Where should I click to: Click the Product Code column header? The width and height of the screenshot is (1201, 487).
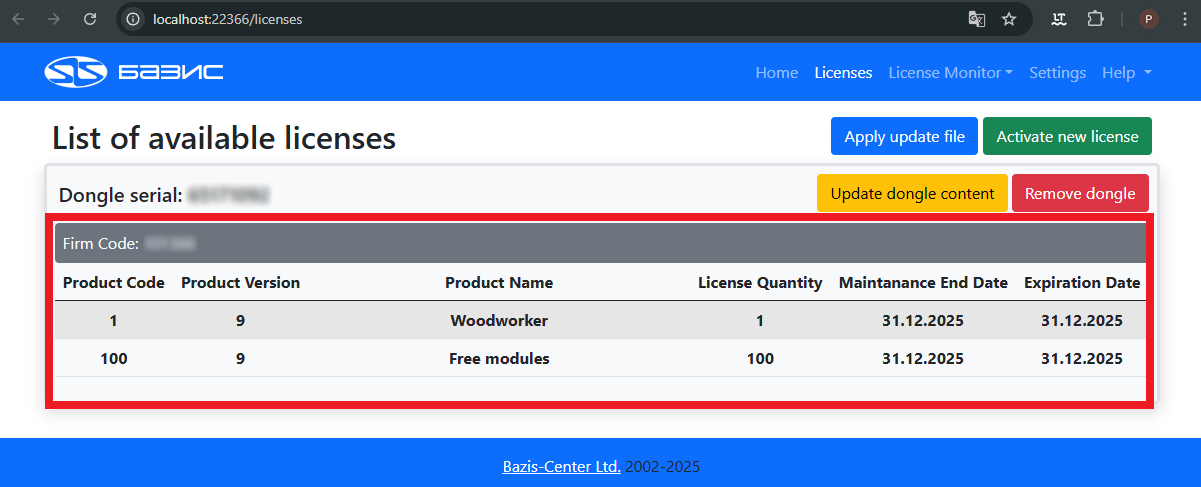(114, 283)
